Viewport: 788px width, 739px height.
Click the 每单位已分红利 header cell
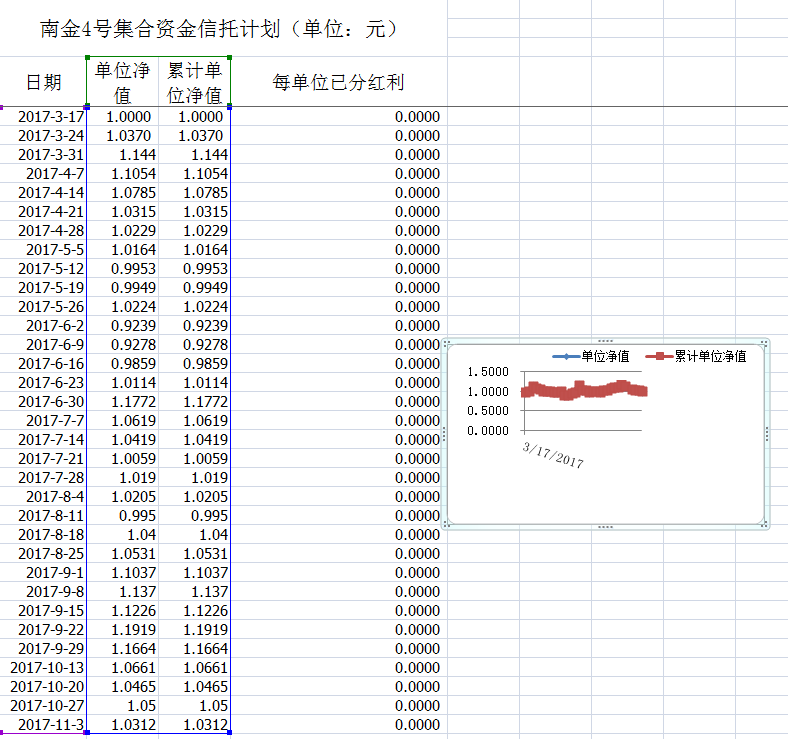point(338,82)
